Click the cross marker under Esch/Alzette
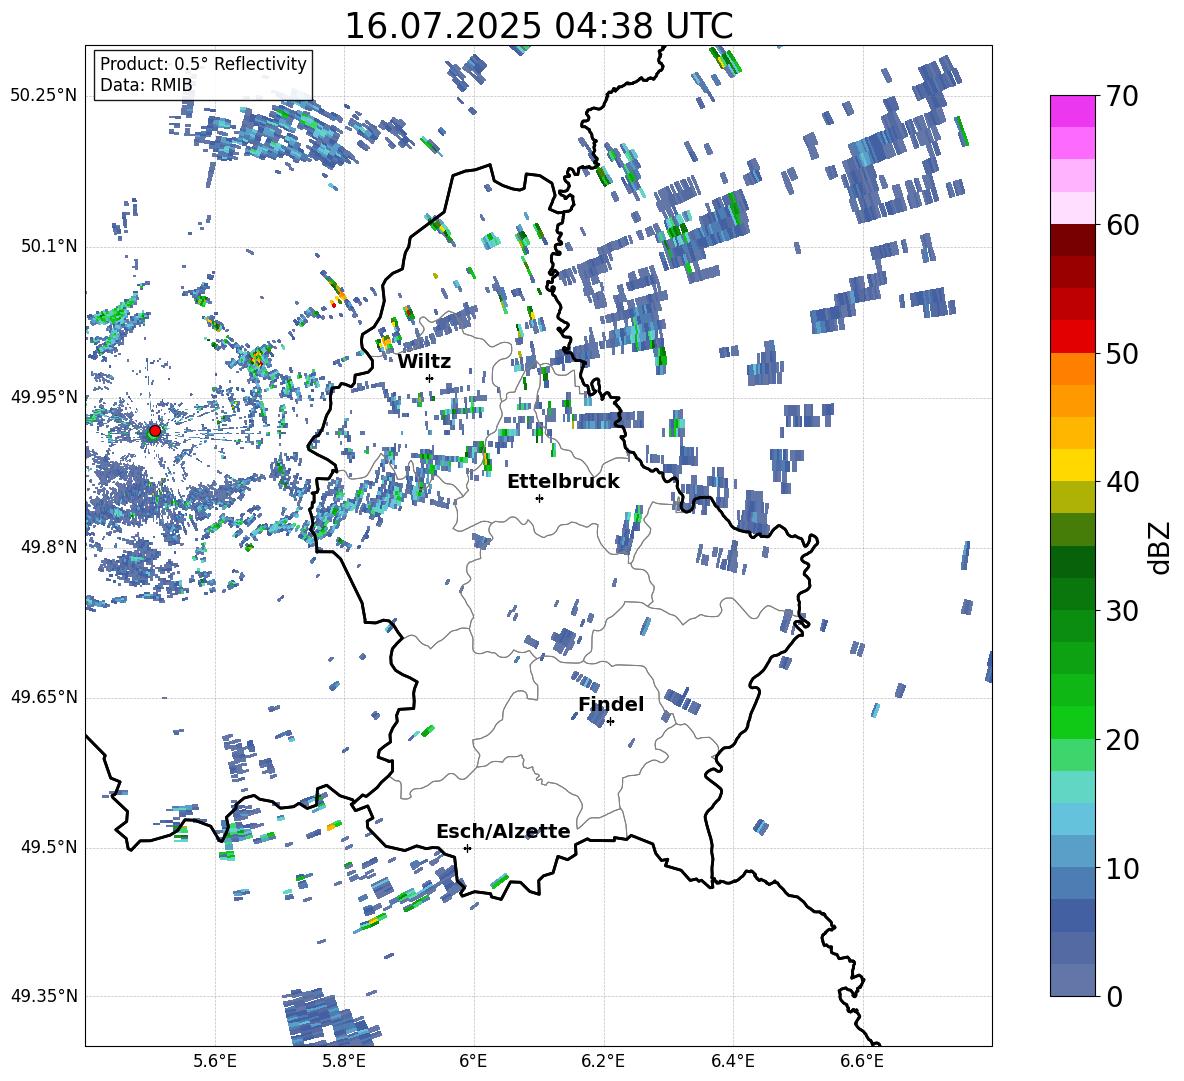Screen dimensions: 1184x1081 467,848
